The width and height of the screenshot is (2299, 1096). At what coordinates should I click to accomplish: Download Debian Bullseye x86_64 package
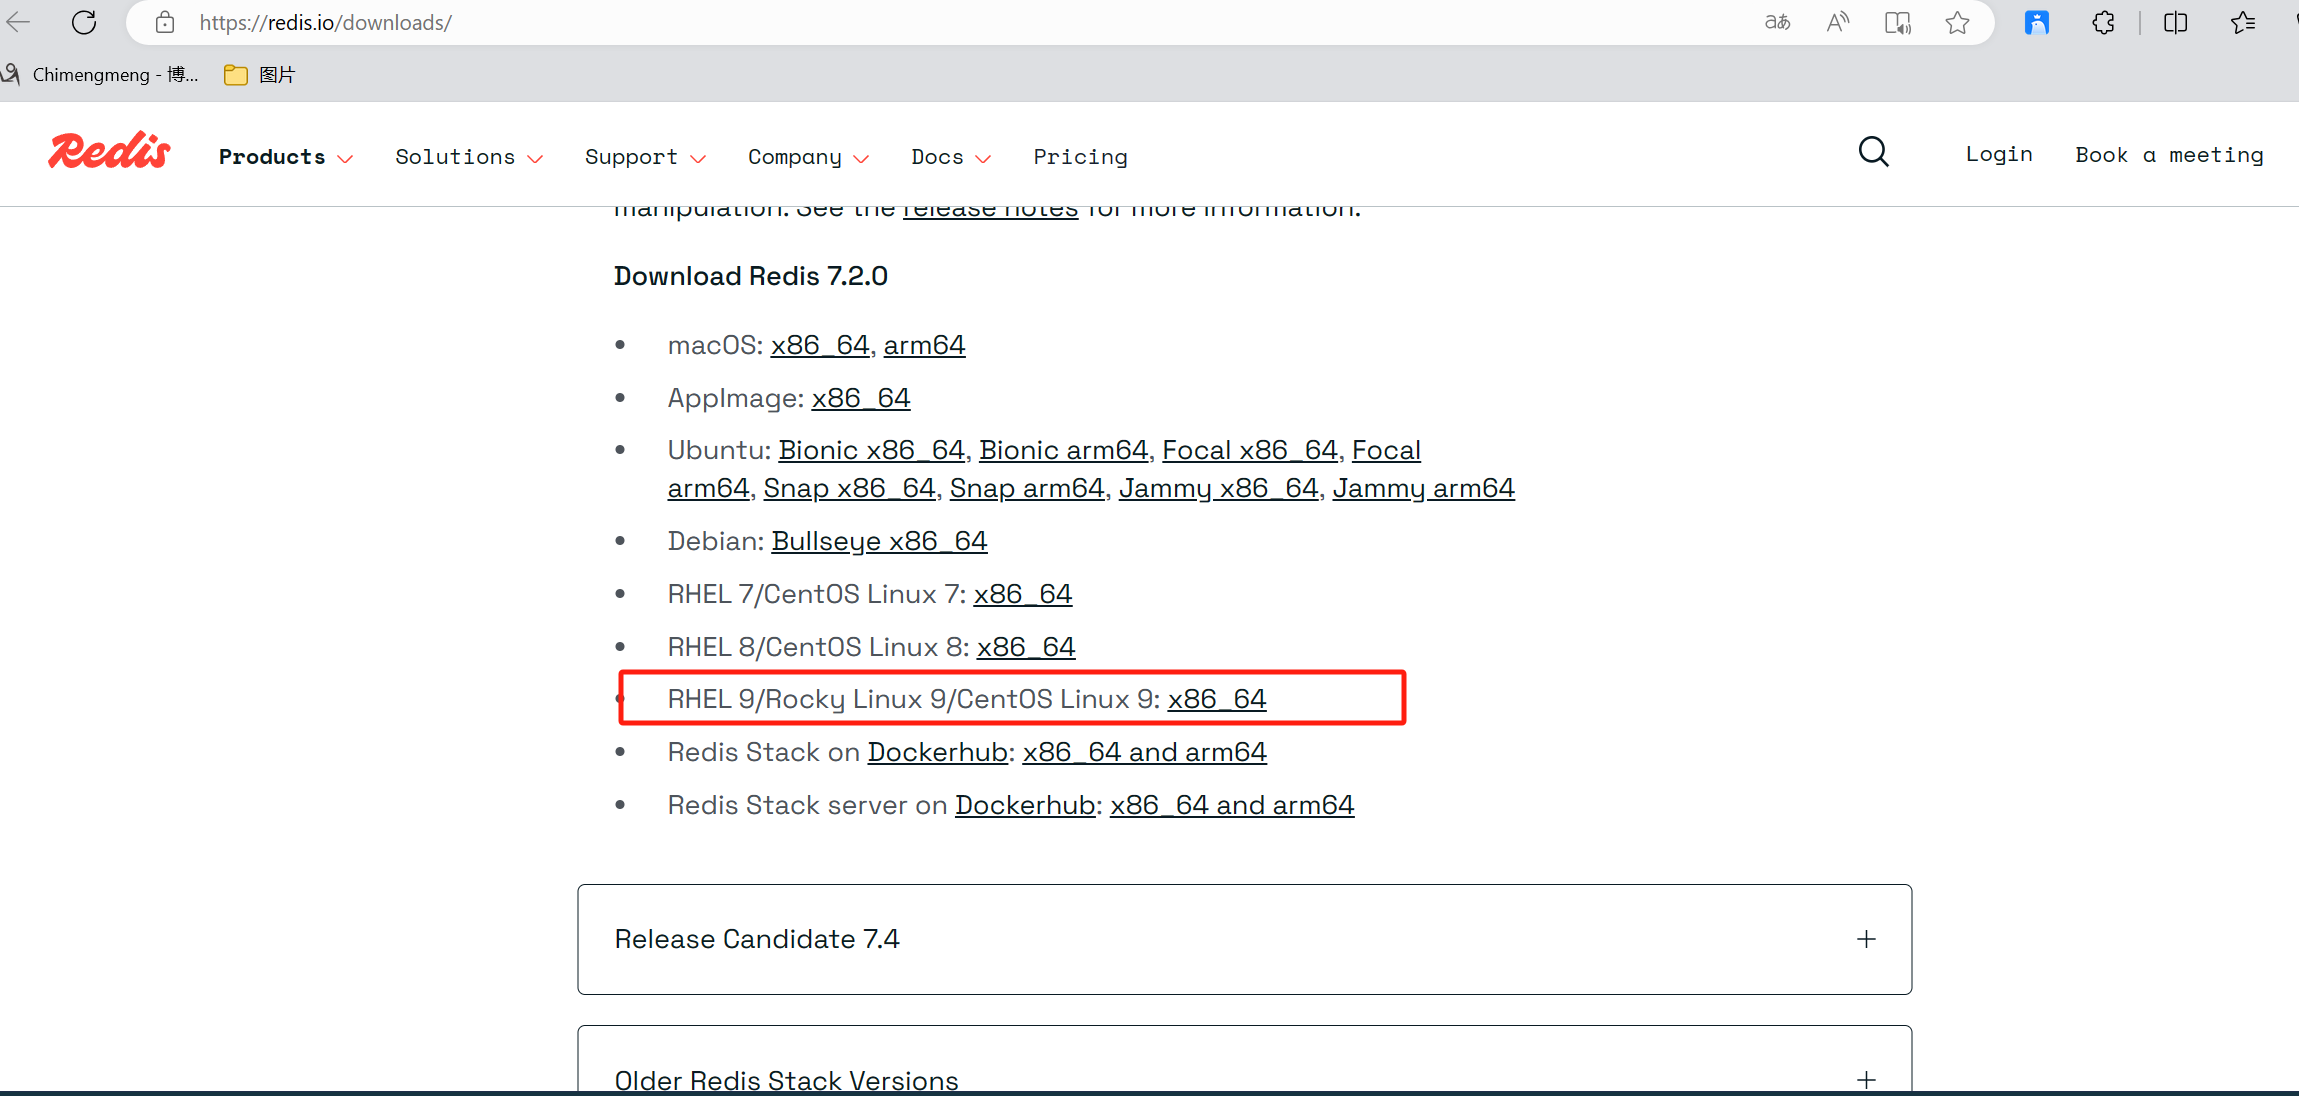(x=879, y=541)
